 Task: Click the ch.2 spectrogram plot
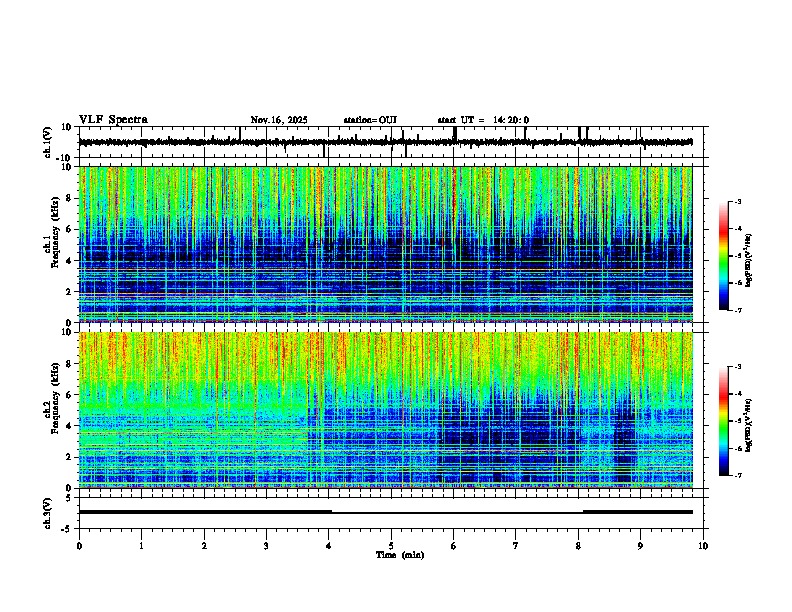[x=386, y=410]
